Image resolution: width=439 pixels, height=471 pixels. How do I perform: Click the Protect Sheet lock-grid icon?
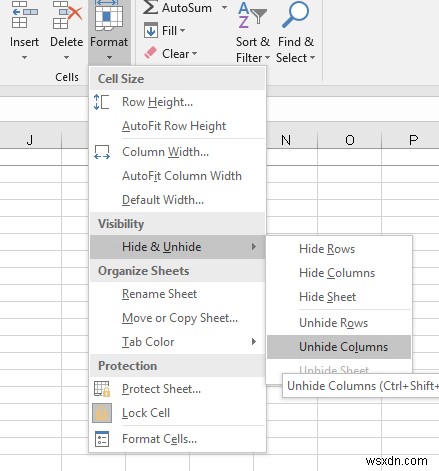102,389
